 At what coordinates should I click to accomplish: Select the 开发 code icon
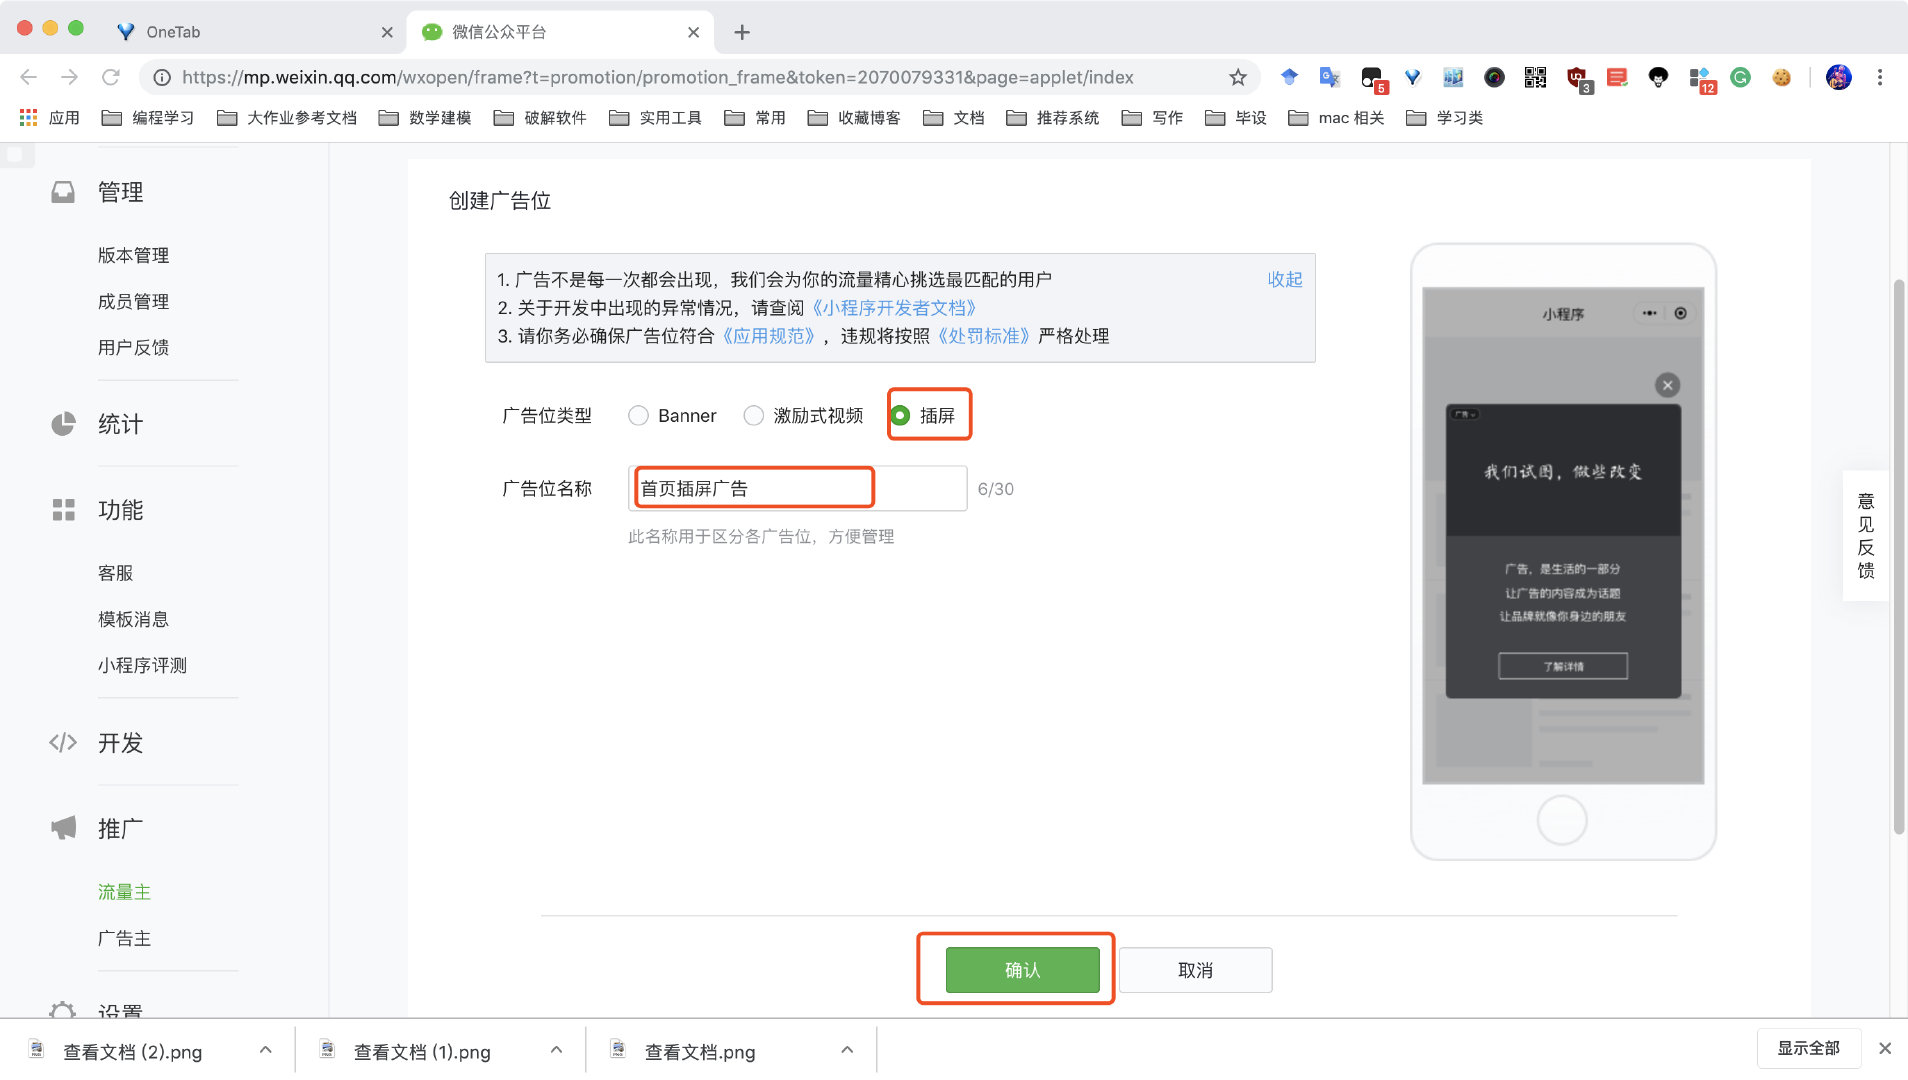(x=62, y=743)
